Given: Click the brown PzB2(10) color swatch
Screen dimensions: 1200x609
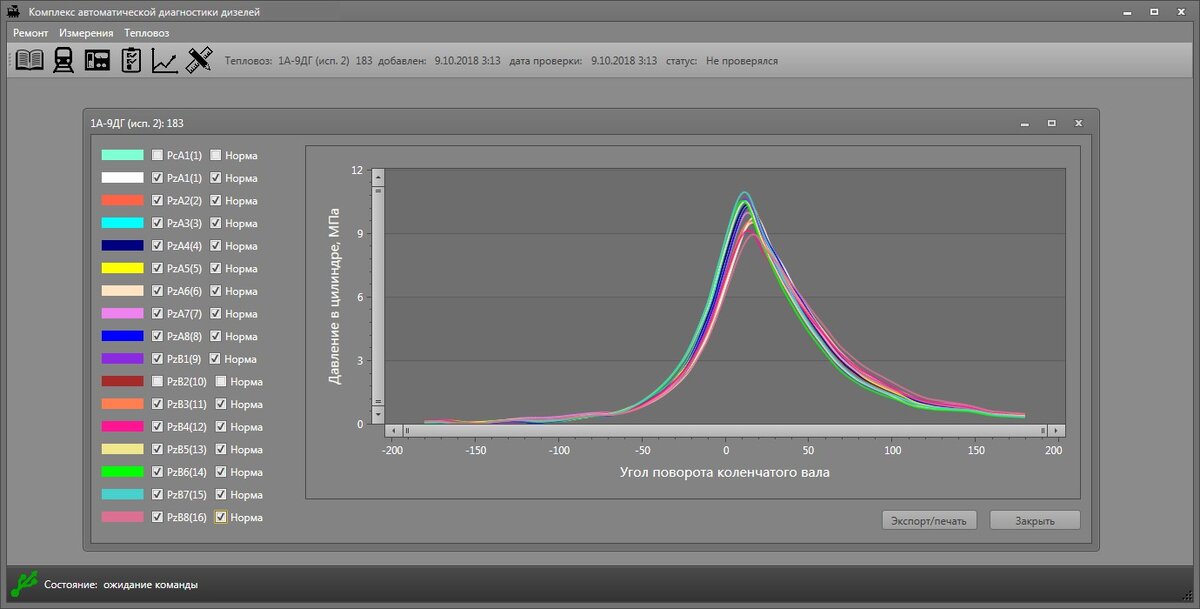Looking at the screenshot, I should (122, 381).
